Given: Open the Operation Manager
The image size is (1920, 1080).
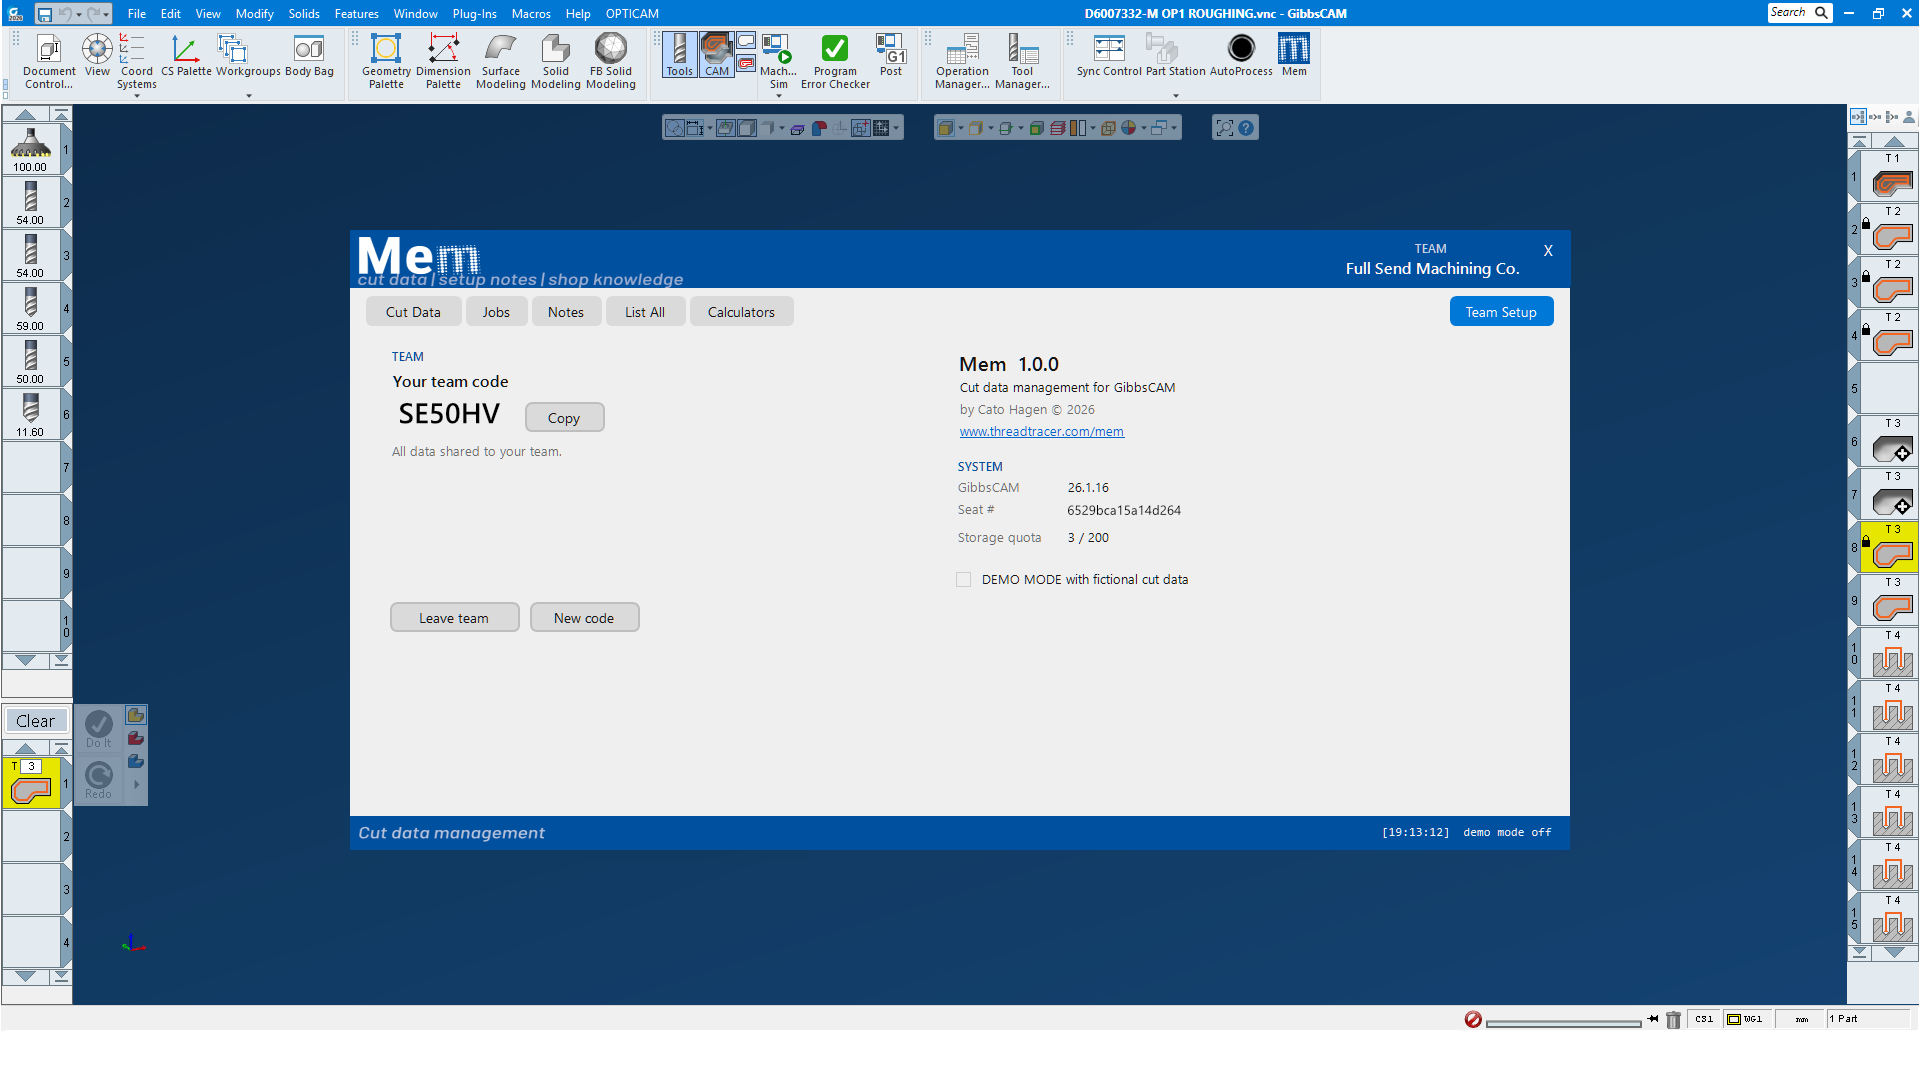Looking at the screenshot, I should click(962, 61).
